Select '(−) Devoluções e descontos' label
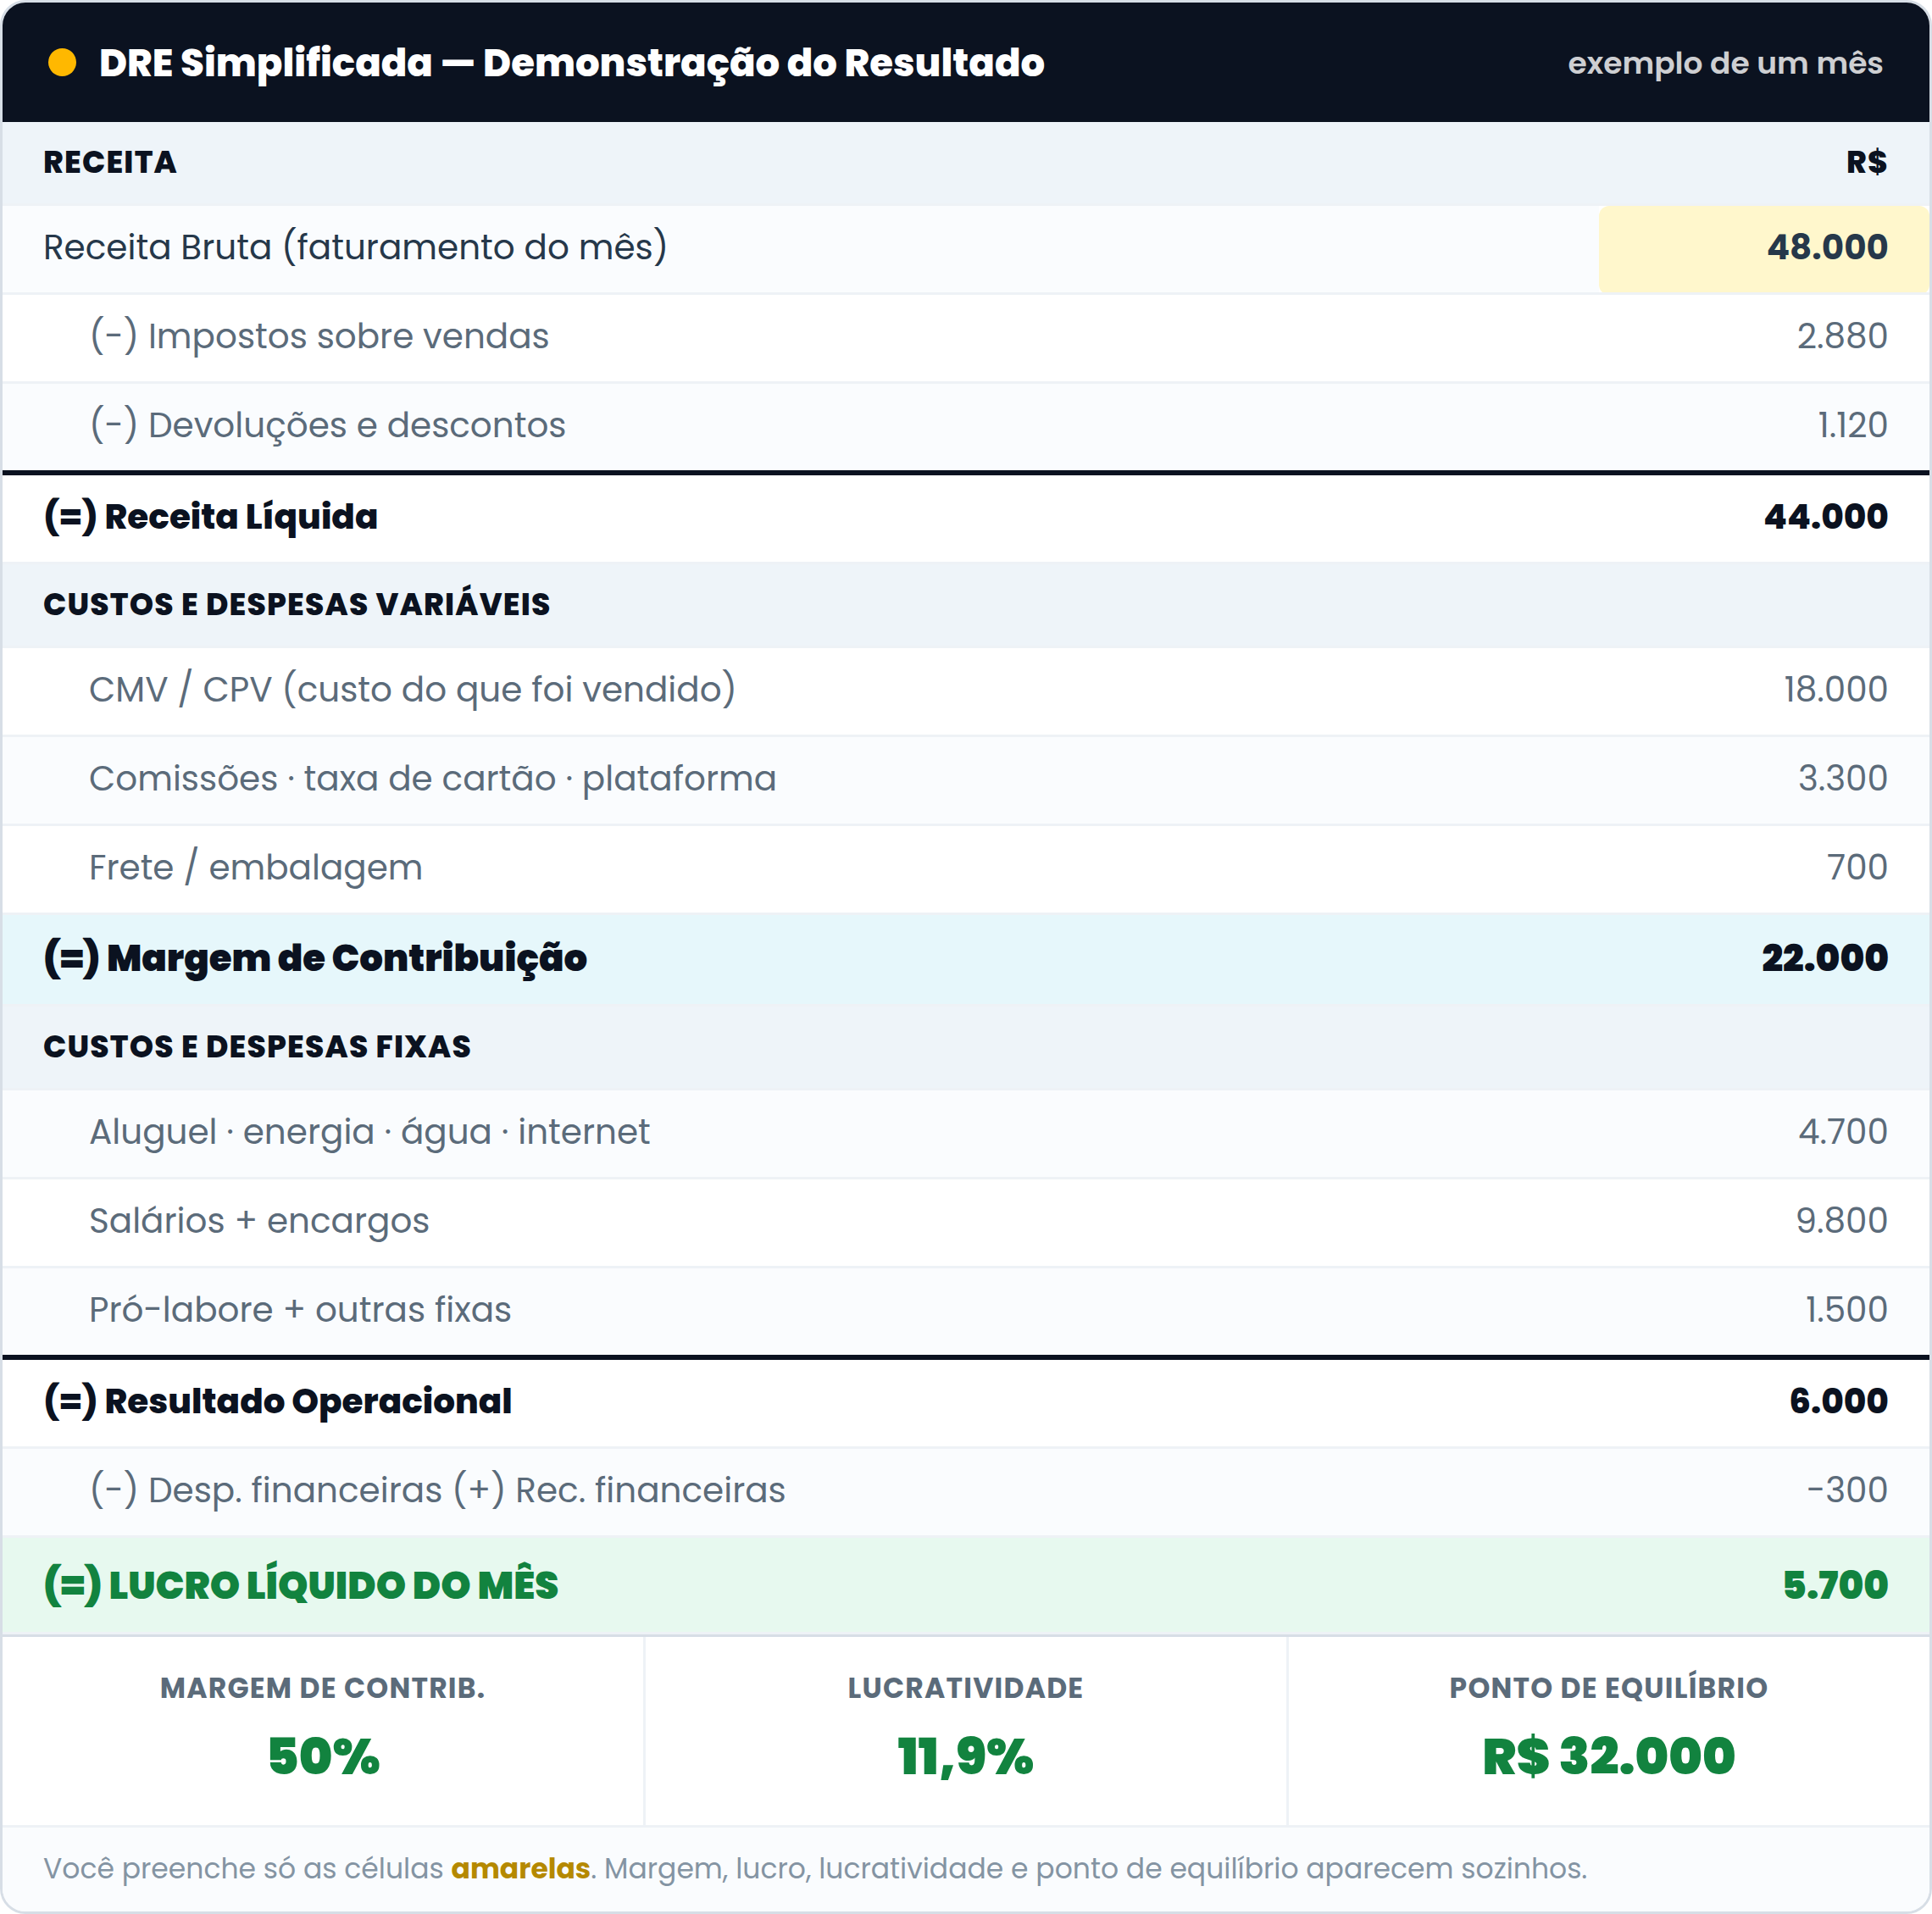The image size is (1932, 1914). coord(327,425)
